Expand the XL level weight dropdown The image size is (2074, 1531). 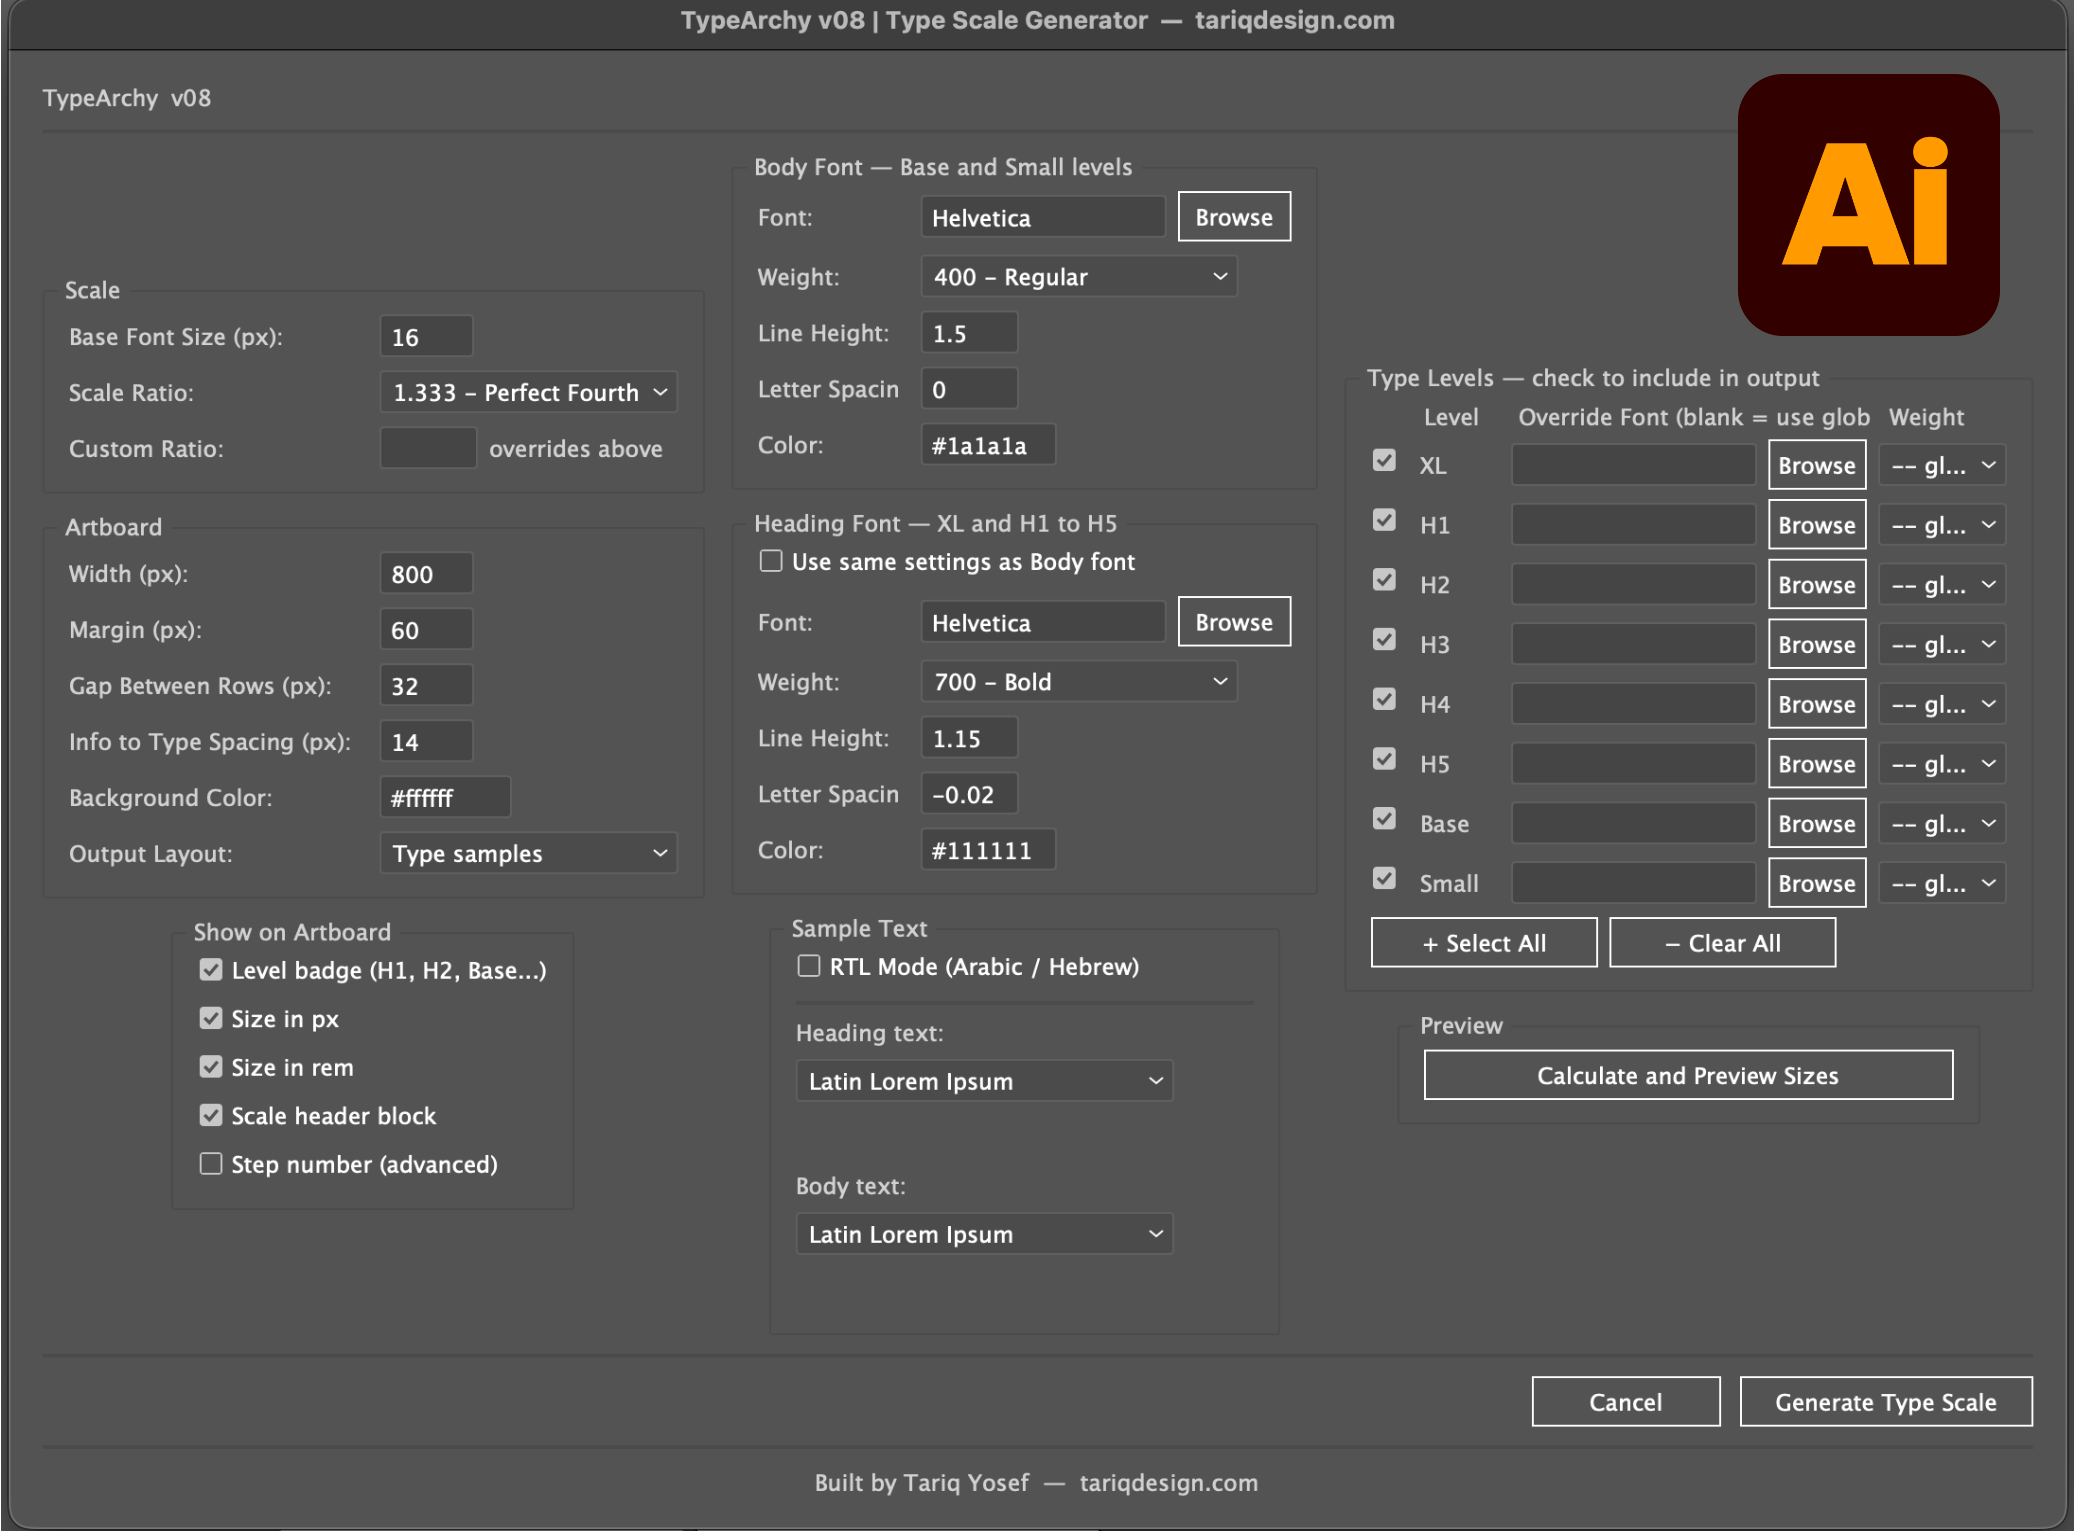pos(1941,465)
